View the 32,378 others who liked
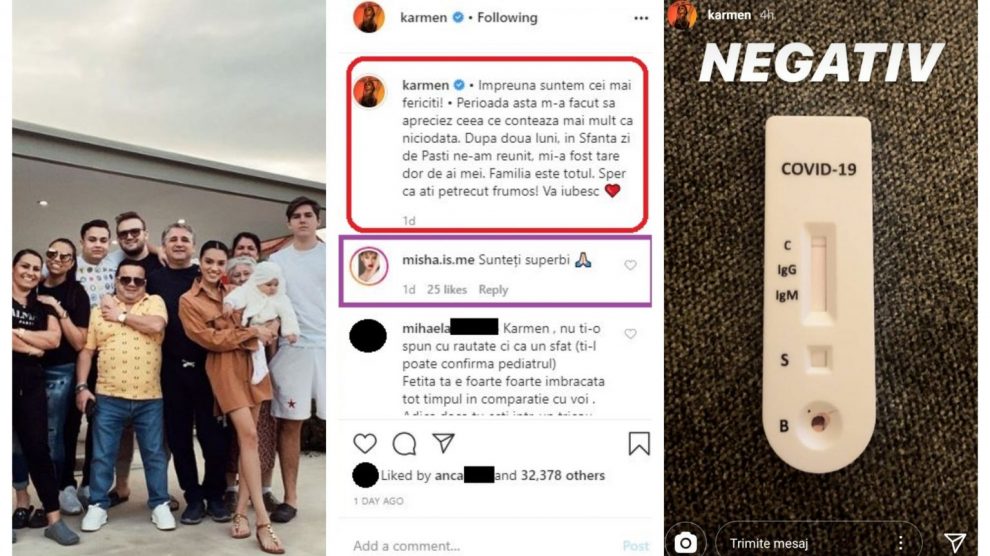The height and width of the screenshot is (556, 990). [563, 475]
